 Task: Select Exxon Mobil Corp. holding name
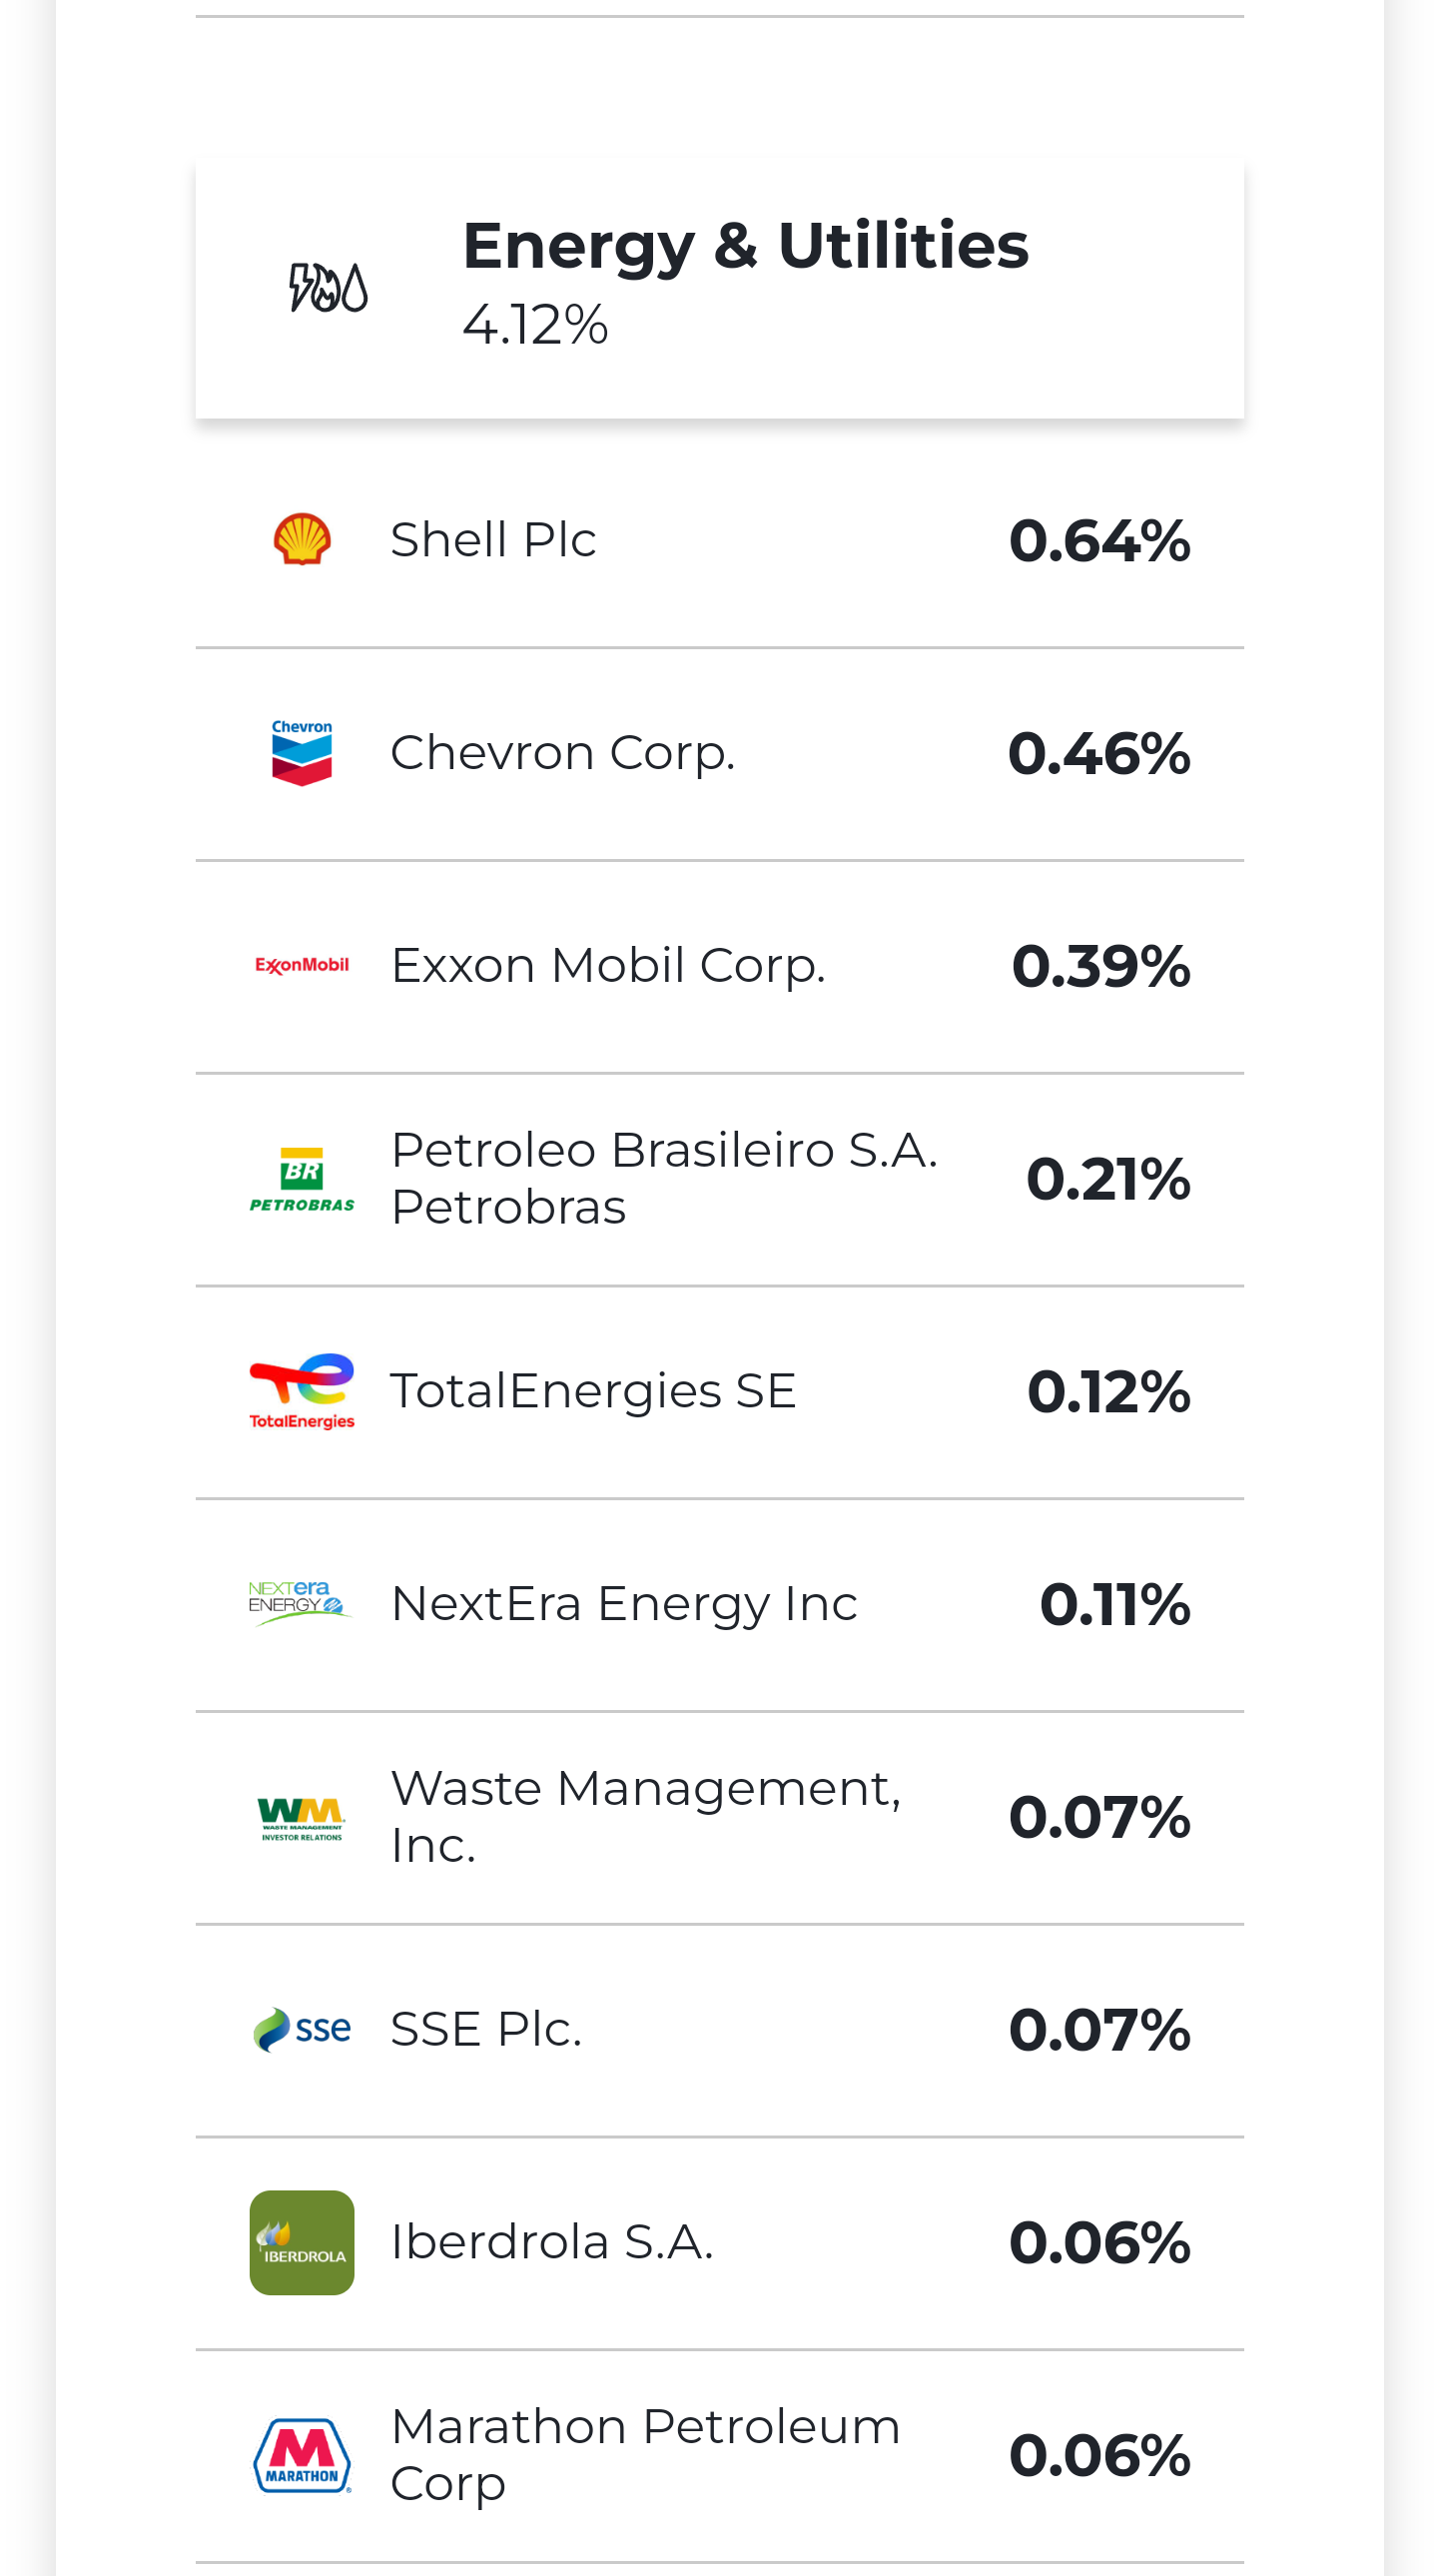click(x=608, y=966)
